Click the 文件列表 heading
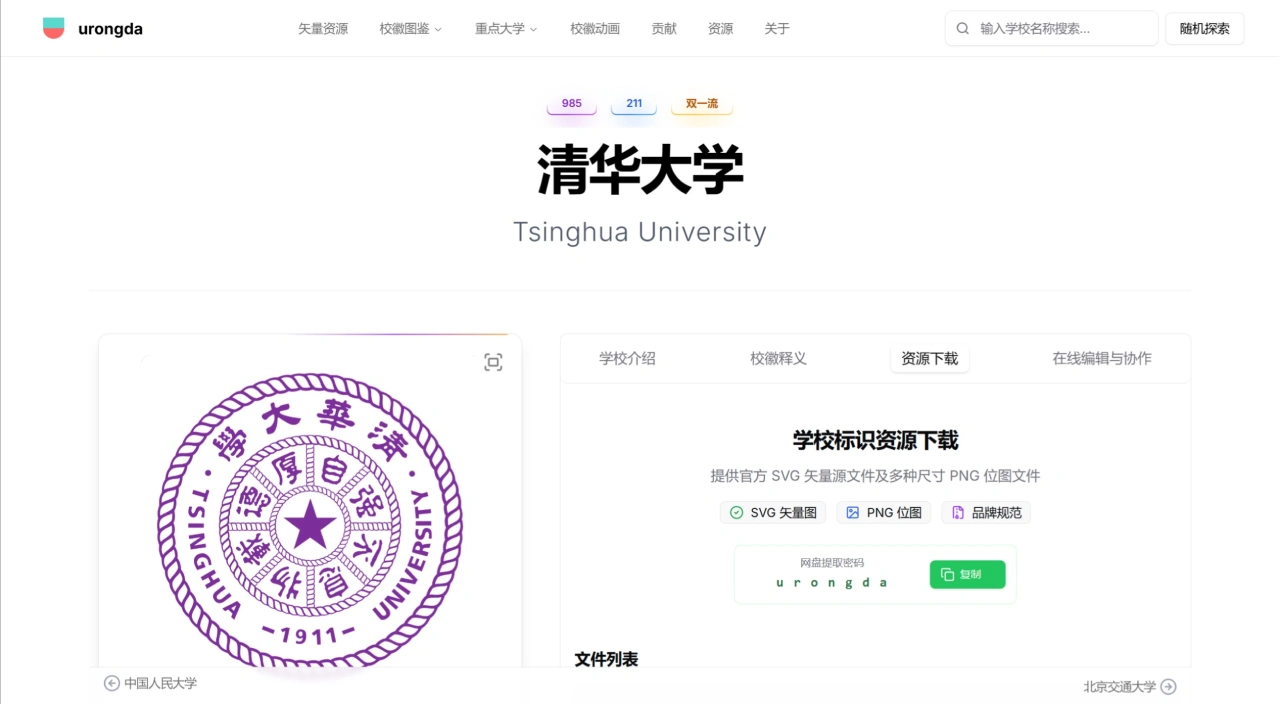Viewport: 1280px width, 704px height. point(606,659)
